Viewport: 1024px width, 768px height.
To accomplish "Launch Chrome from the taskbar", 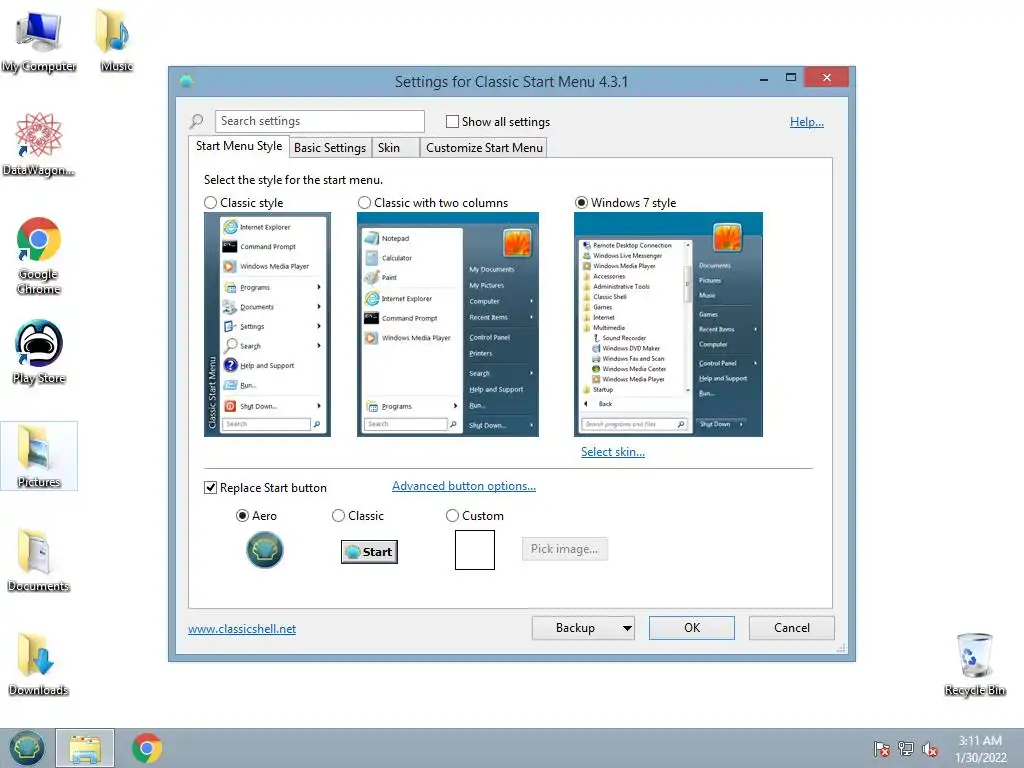I will 146,748.
